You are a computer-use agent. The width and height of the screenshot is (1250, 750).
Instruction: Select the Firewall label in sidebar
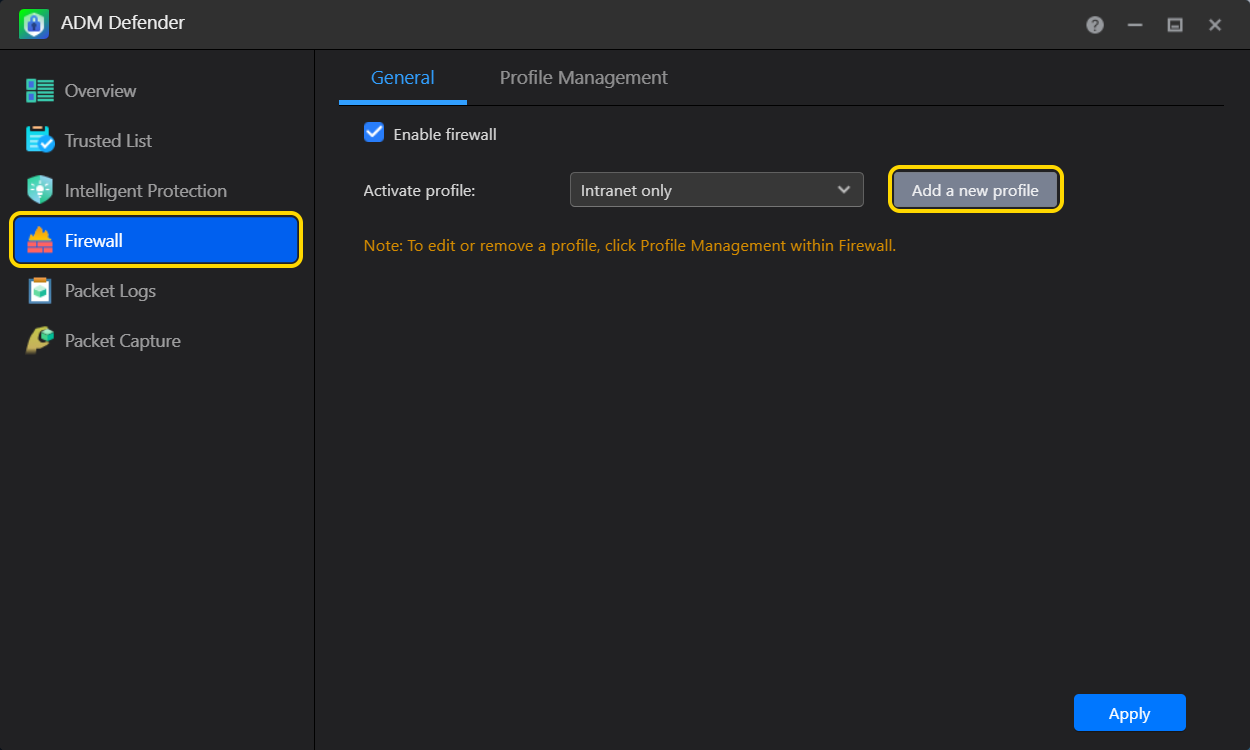click(94, 241)
